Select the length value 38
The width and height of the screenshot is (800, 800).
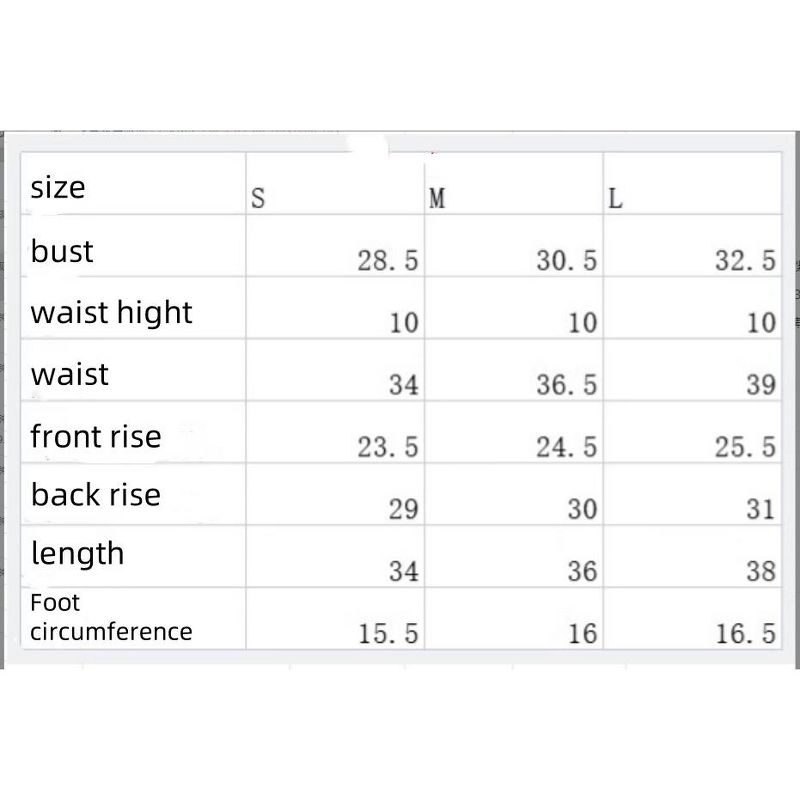(761, 571)
